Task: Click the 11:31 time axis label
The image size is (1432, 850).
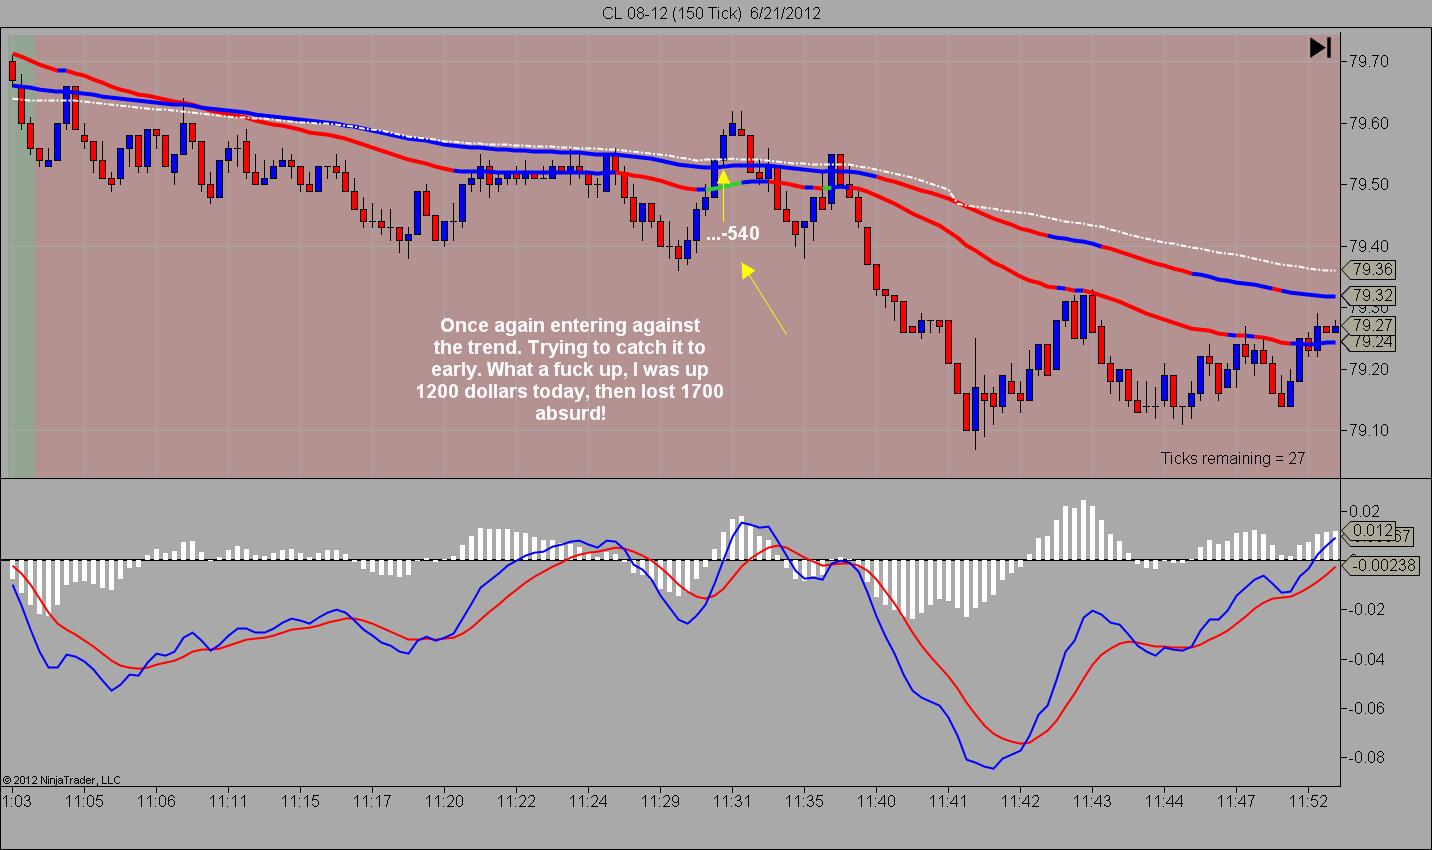Action: point(732,801)
